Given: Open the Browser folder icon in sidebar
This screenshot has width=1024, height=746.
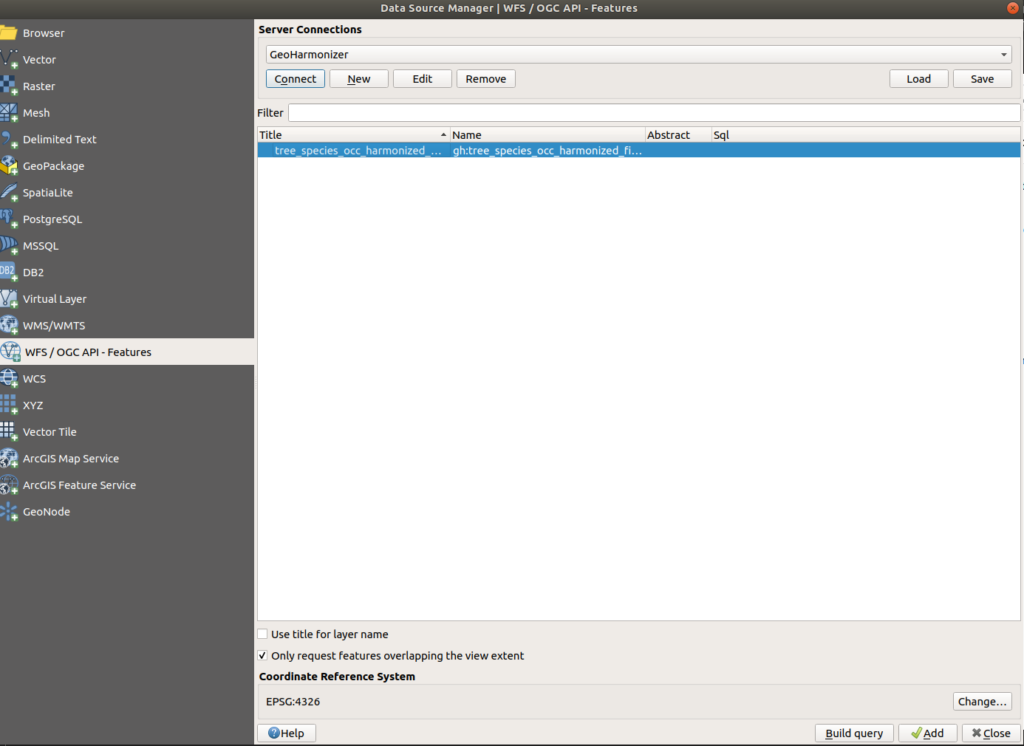Looking at the screenshot, I should [8, 33].
